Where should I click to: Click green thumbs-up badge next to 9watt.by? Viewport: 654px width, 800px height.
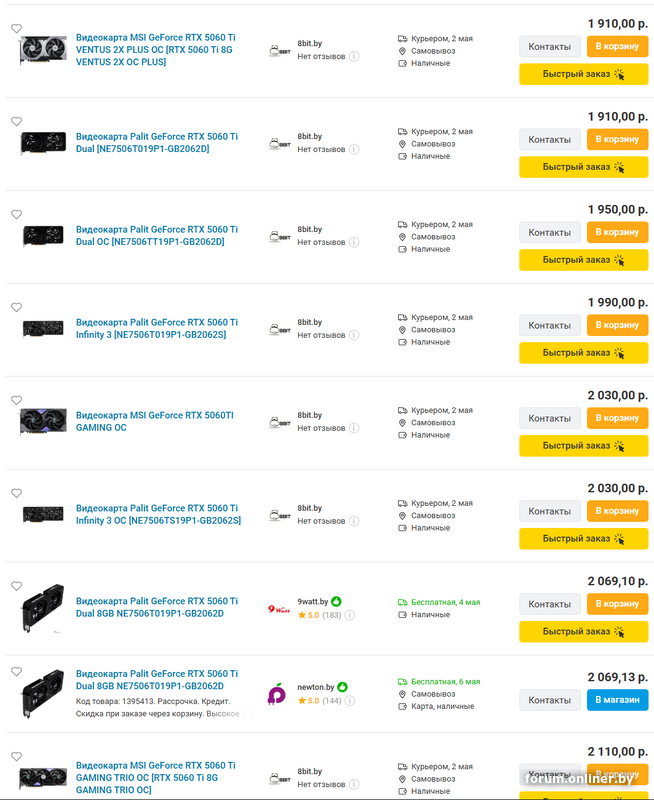click(336, 602)
